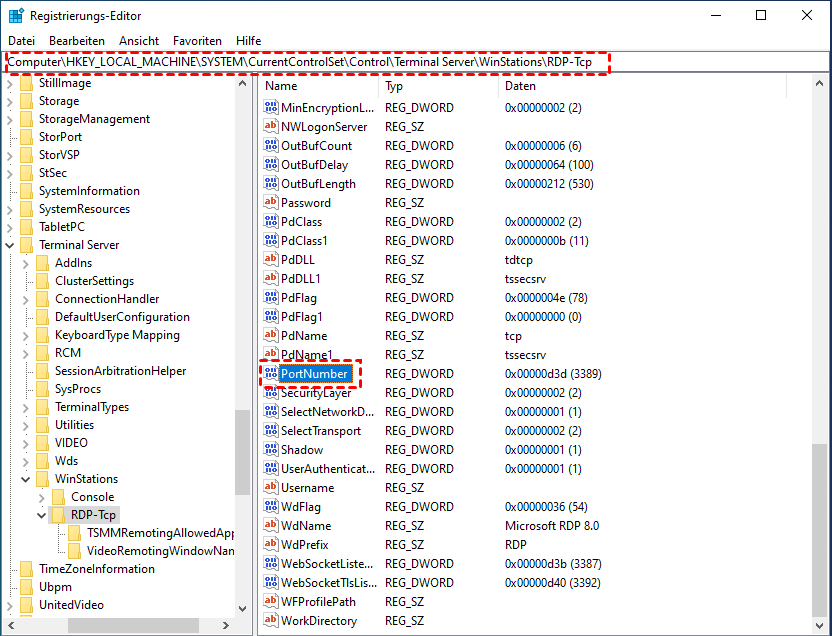Click the DWORD icon next to PortNumber

(x=270, y=374)
